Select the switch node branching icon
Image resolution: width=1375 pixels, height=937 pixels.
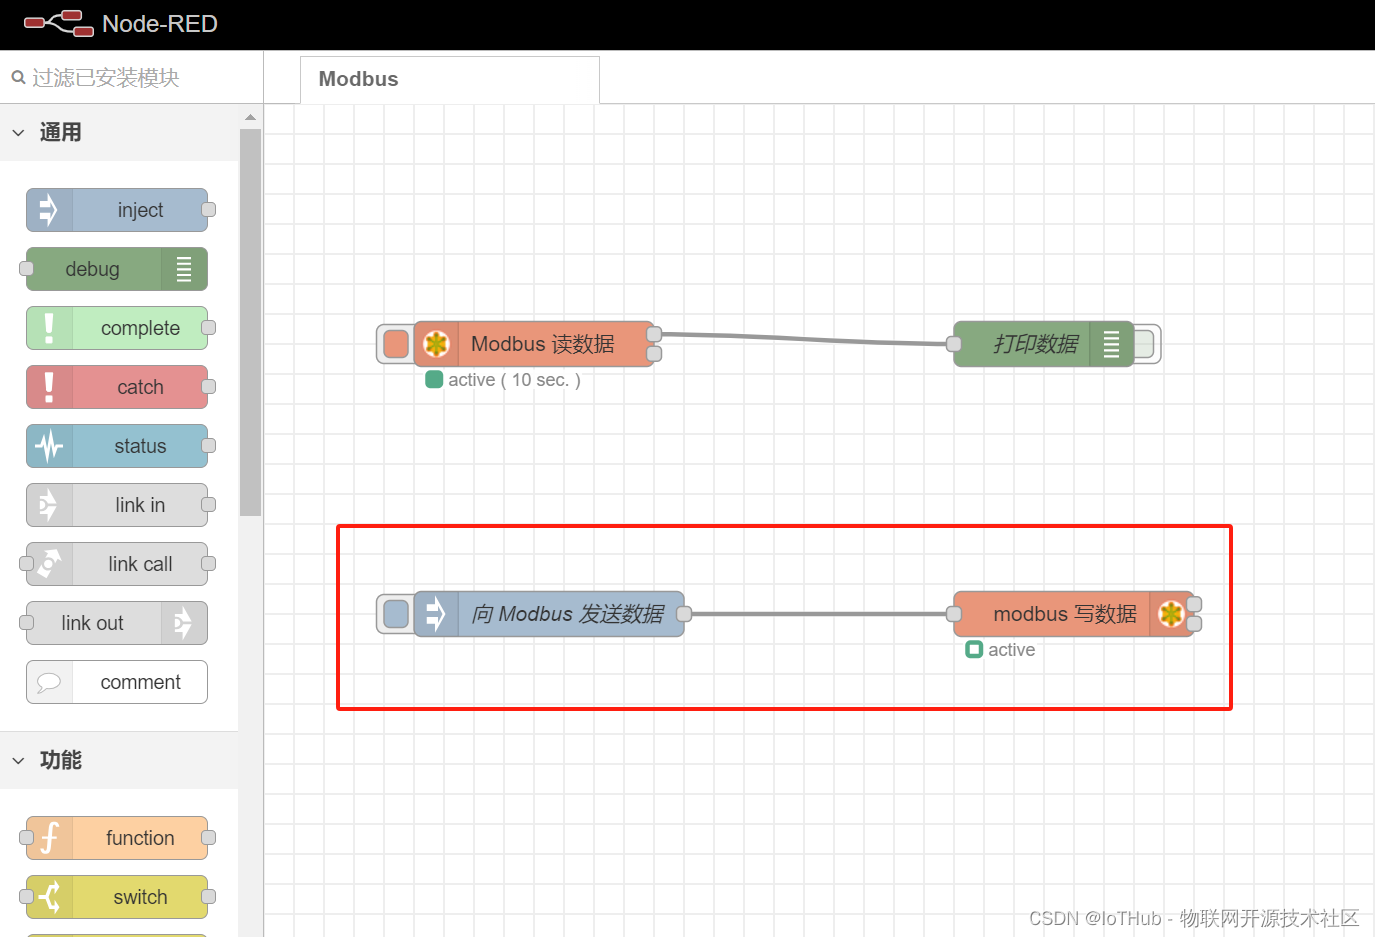[x=49, y=897]
